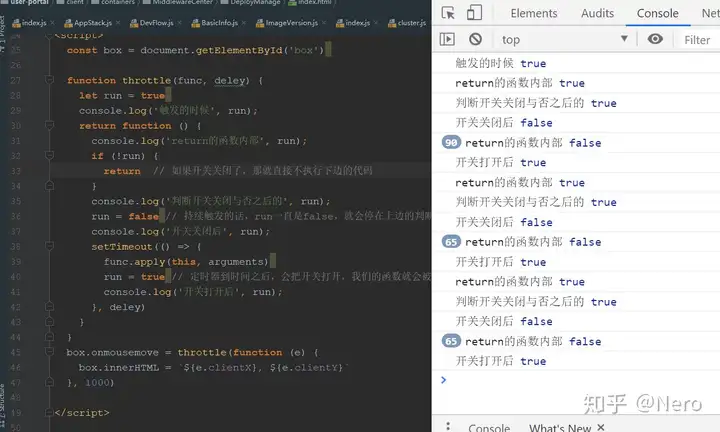Collapse setTimeout fold marker line 38
Image resolution: width=720 pixels, height=432 pixels.
click(x=50, y=247)
